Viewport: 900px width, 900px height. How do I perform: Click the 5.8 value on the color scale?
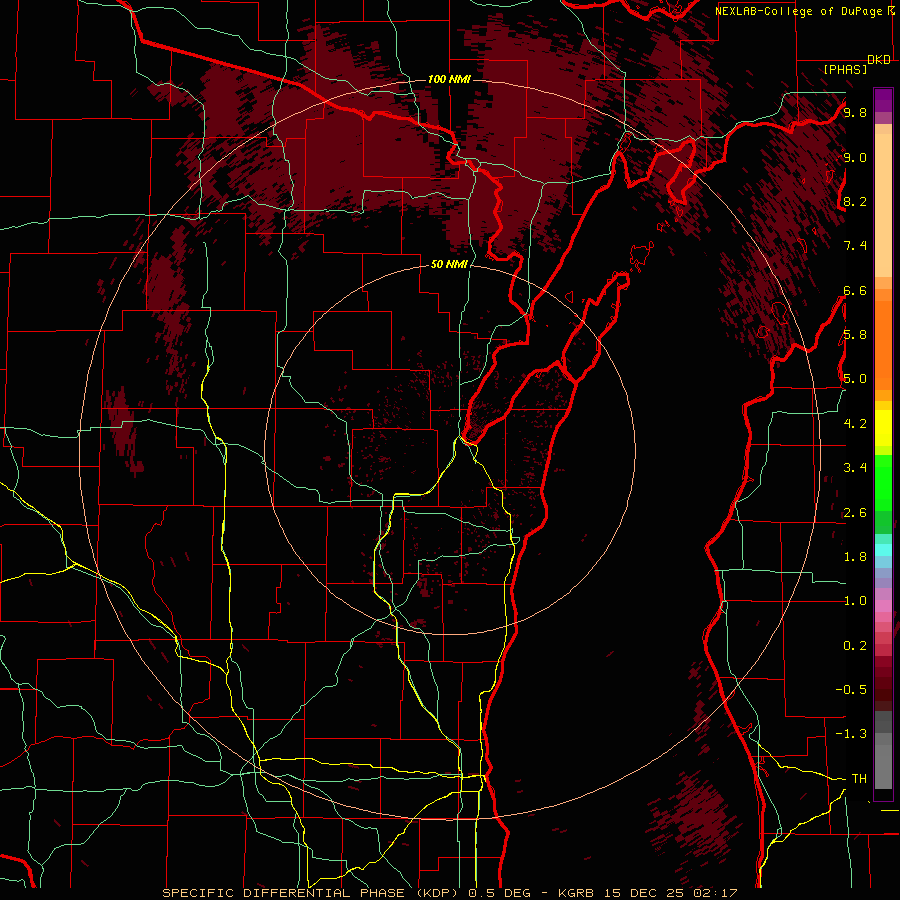855,335
